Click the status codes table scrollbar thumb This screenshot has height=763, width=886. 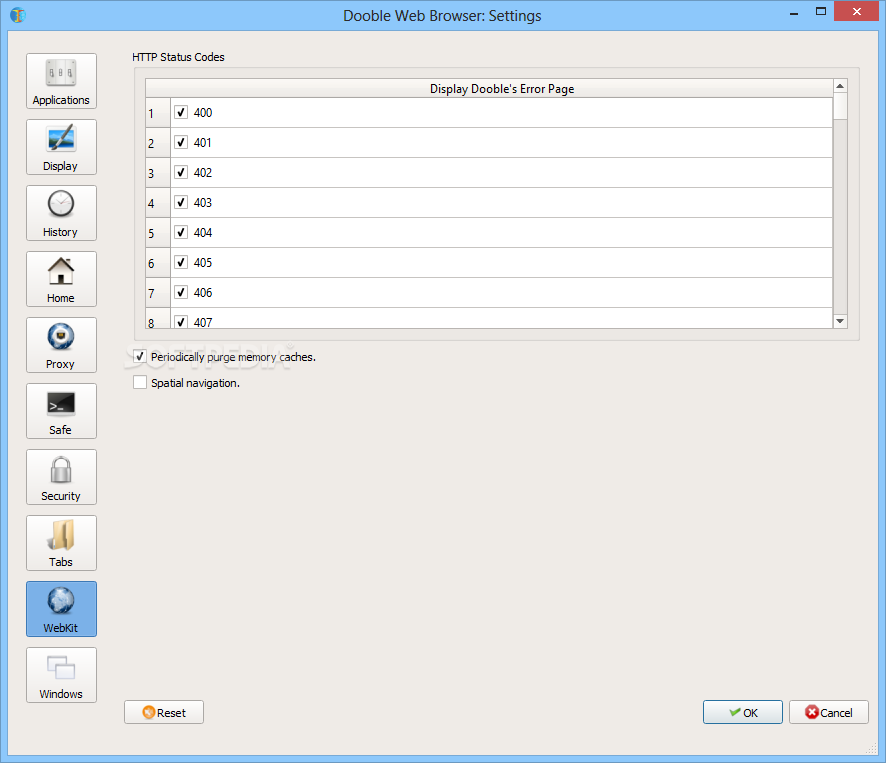[x=840, y=106]
